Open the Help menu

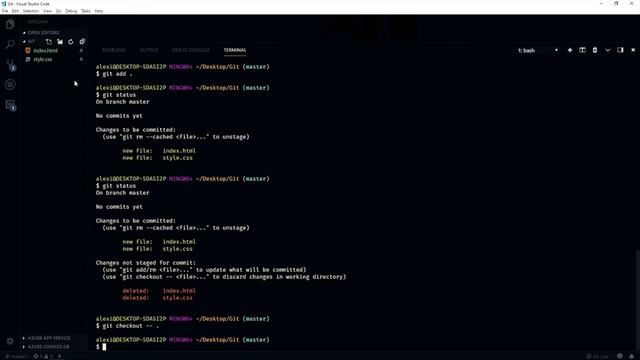(x=99, y=11)
